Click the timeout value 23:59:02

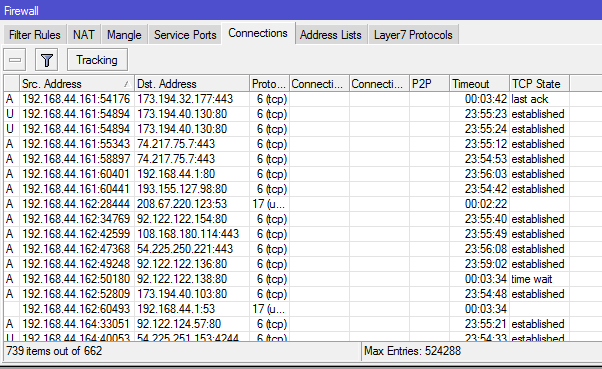coord(486,264)
